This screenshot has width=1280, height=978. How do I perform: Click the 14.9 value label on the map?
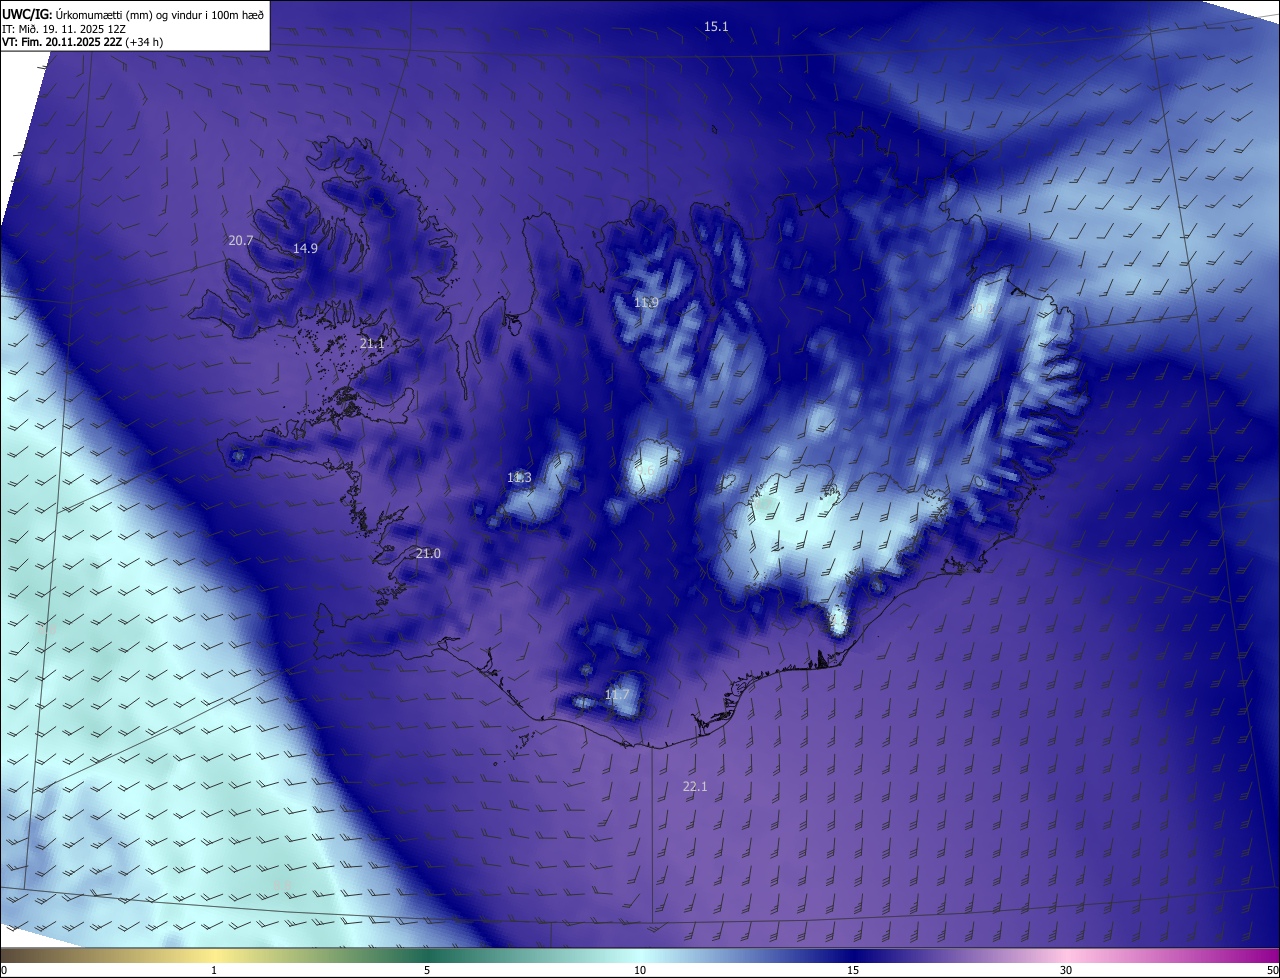[x=305, y=249]
